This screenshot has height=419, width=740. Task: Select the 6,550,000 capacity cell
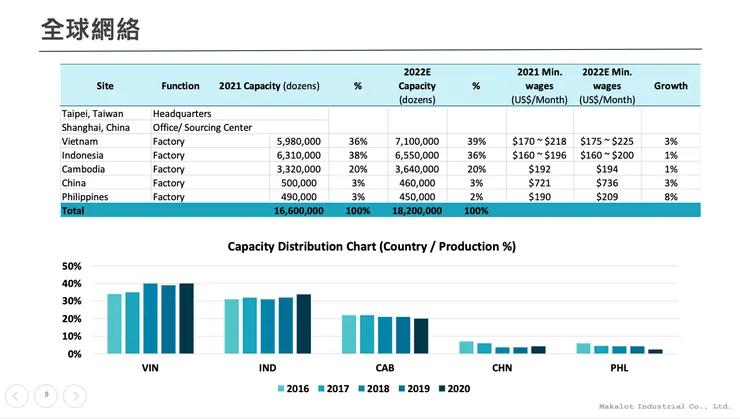point(417,155)
